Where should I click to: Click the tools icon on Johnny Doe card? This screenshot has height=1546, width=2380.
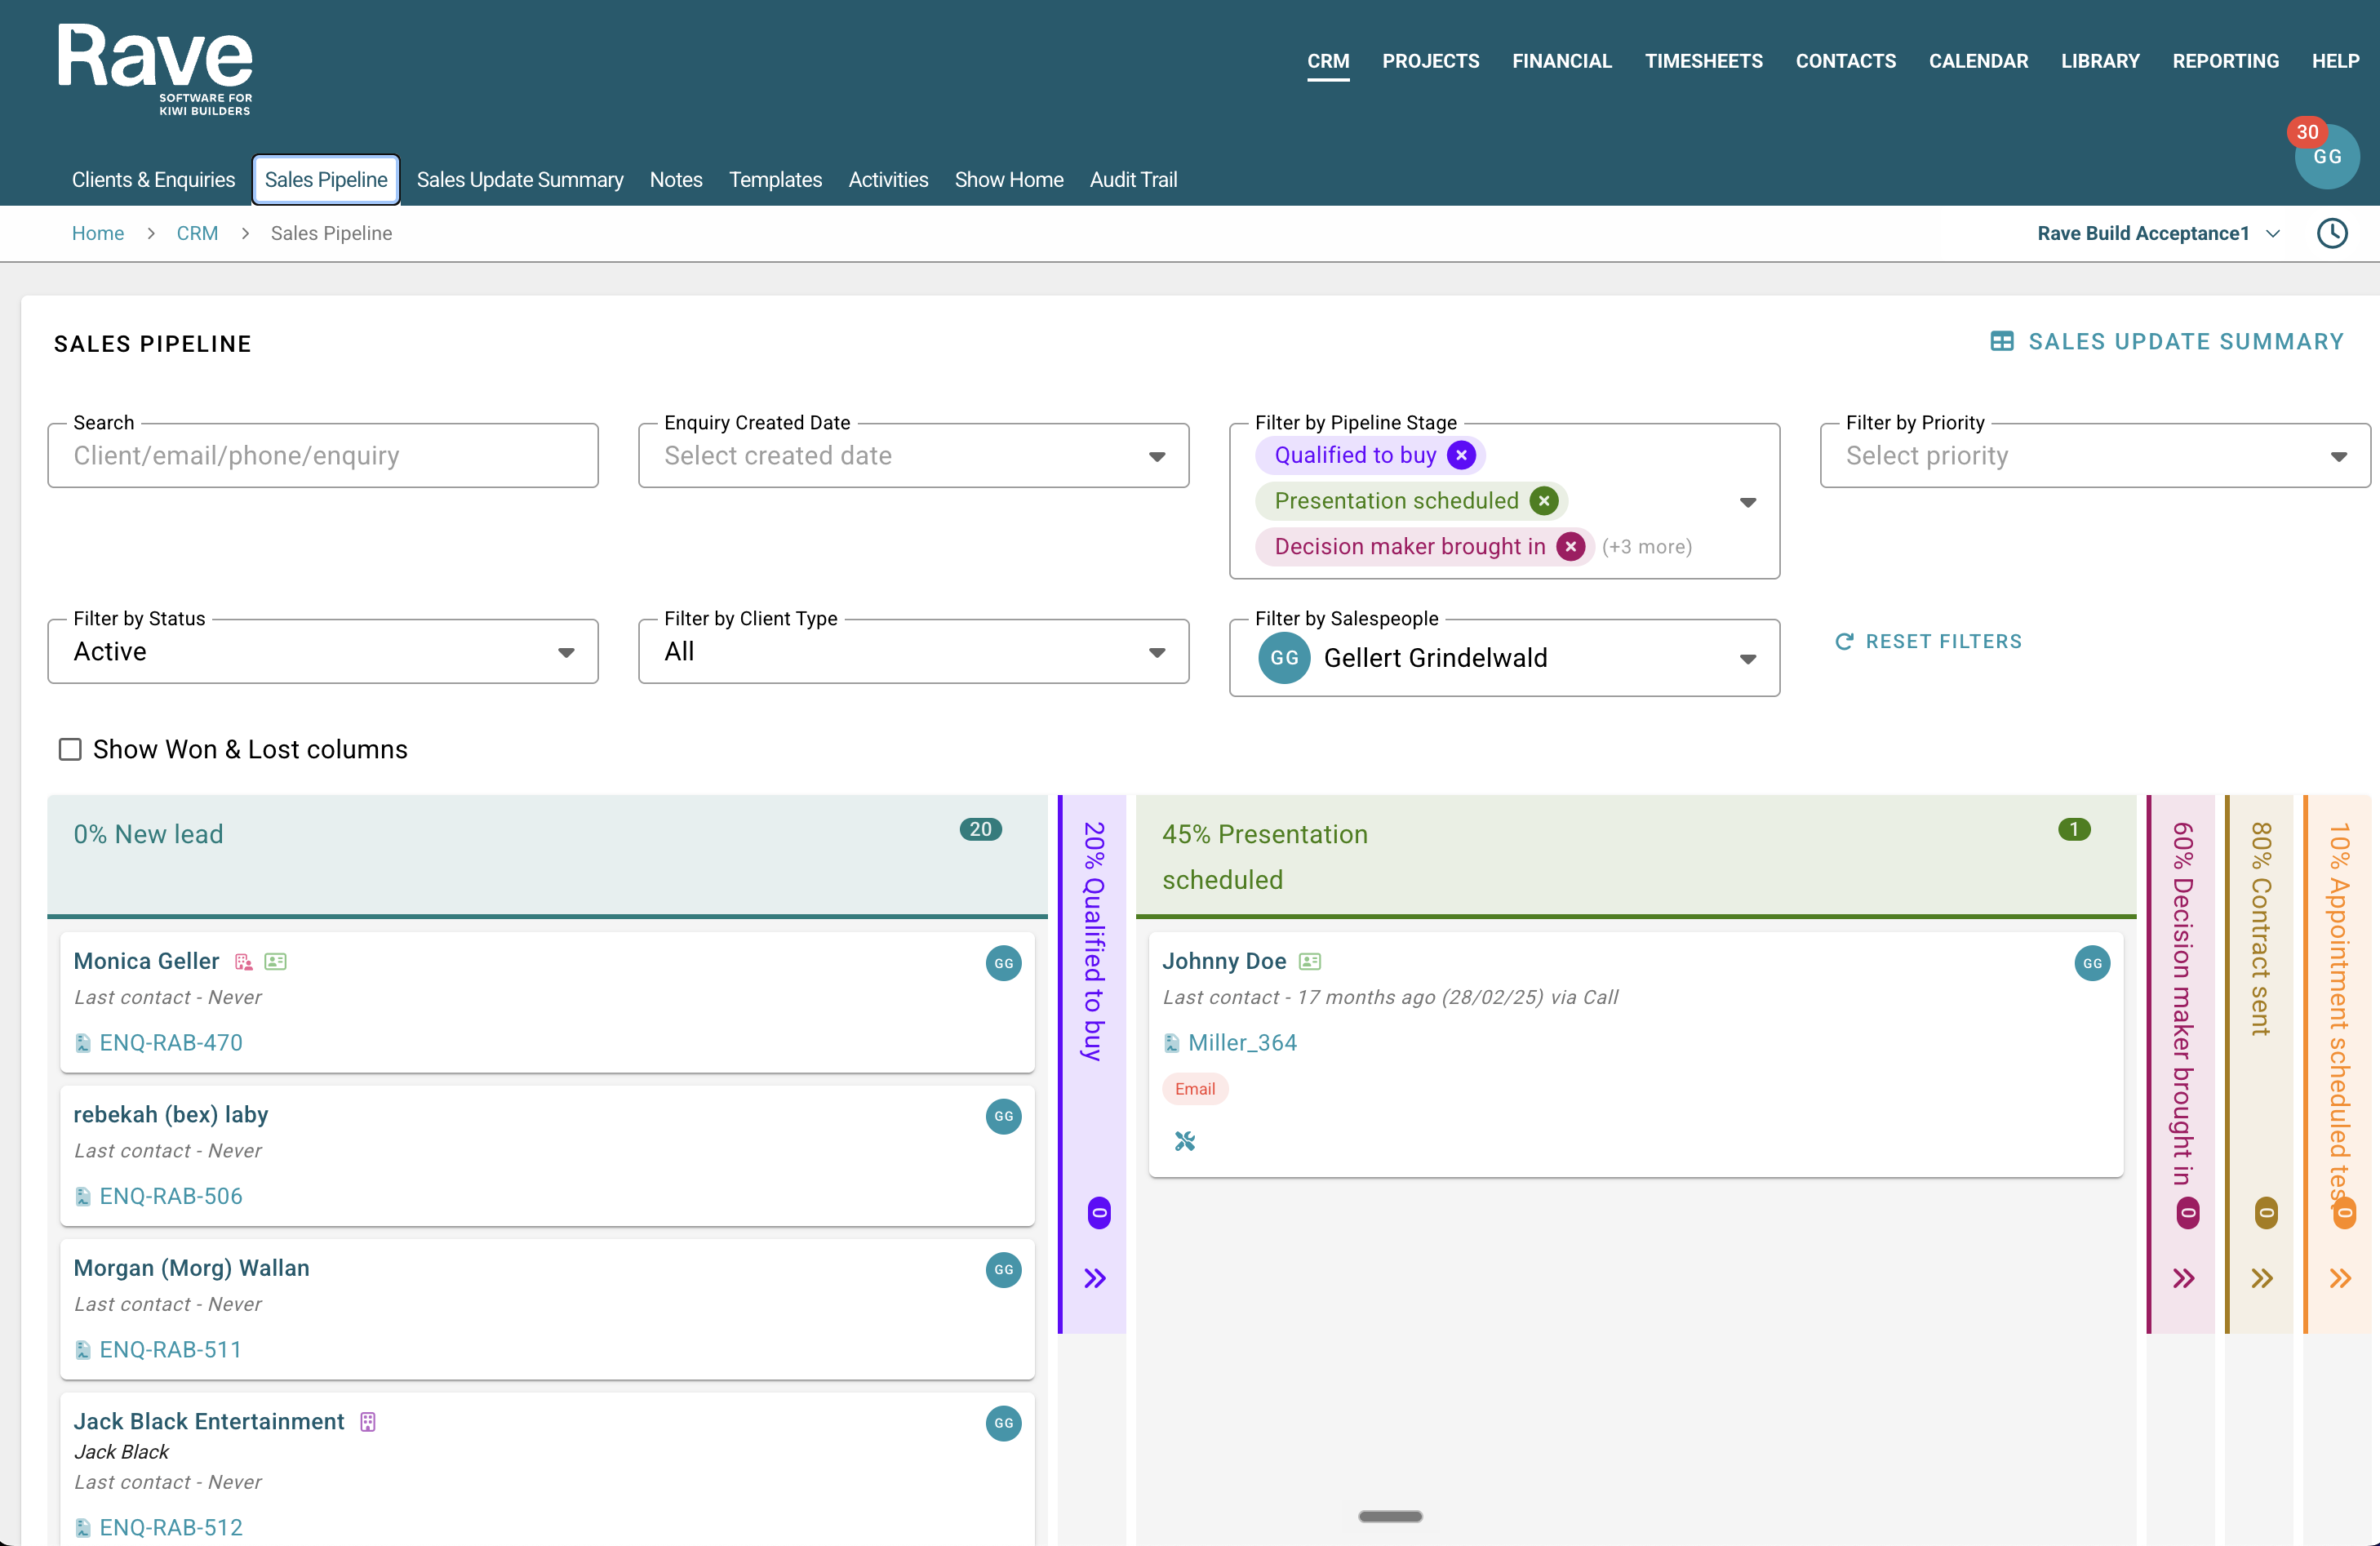[1185, 1141]
